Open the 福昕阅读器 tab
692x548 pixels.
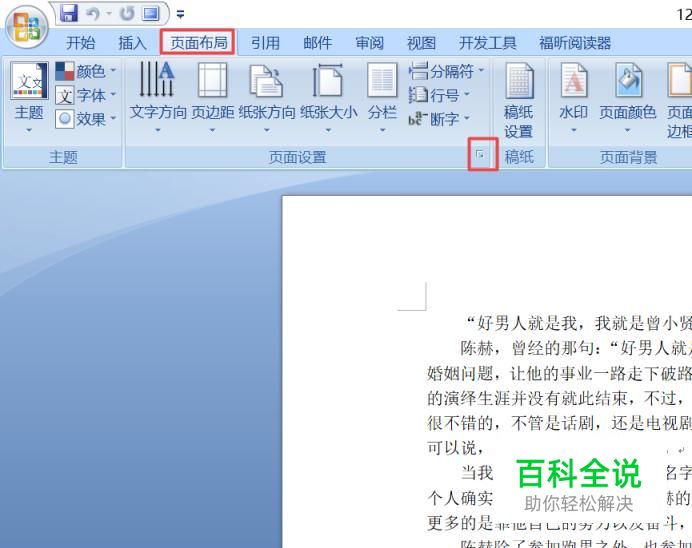pos(575,43)
